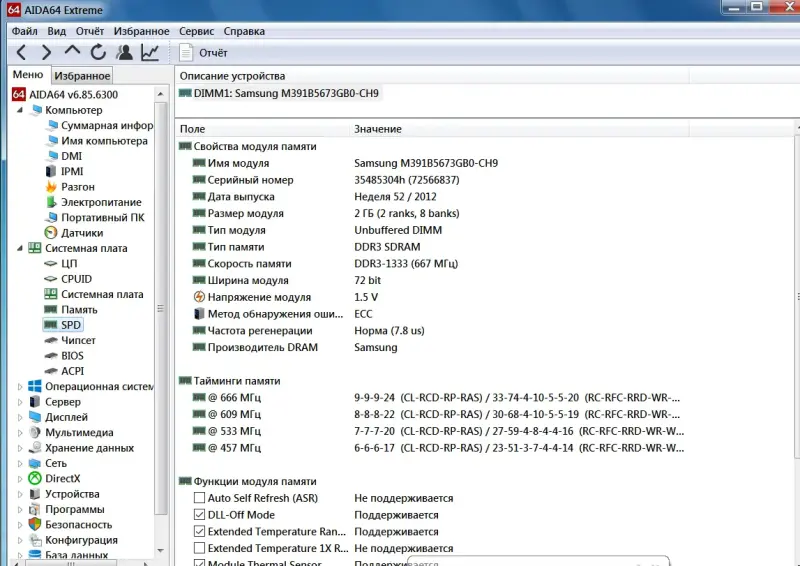Collapse the Компьютер tree branch
Image resolution: width=800 pixels, height=566 pixels.
click(20, 110)
